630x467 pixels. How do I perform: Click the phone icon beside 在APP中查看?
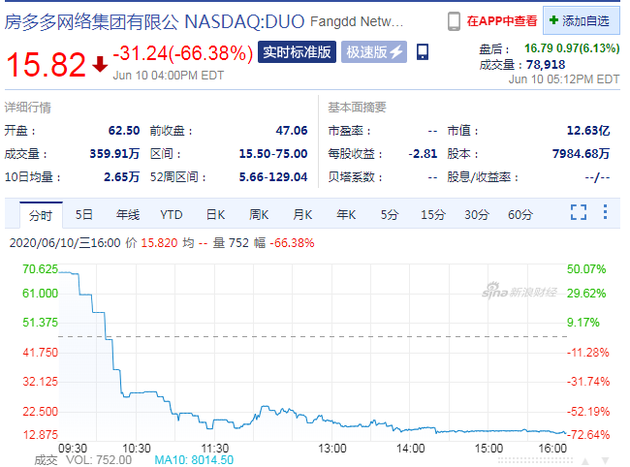(x=454, y=21)
